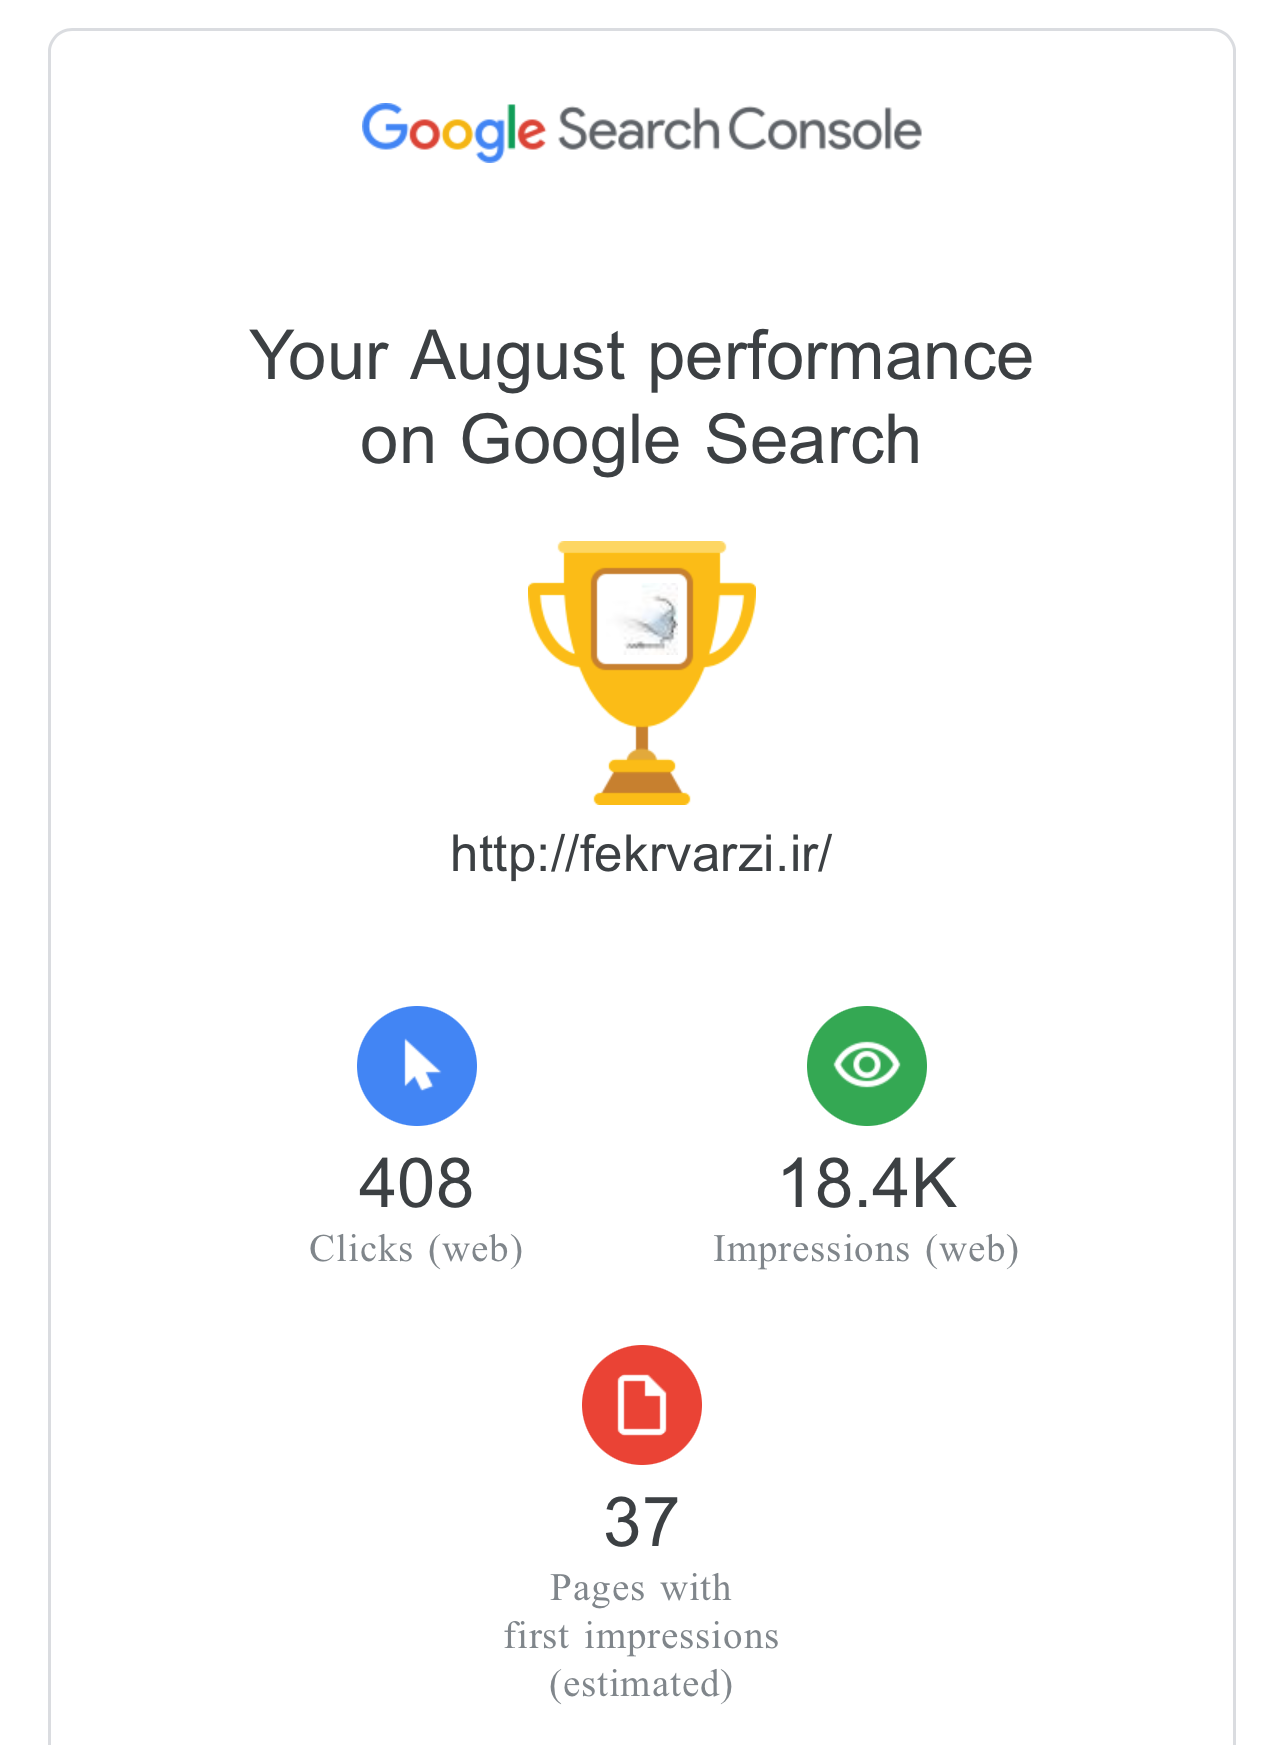Click the colorful Google logo
This screenshot has width=1284, height=1745.
(453, 131)
